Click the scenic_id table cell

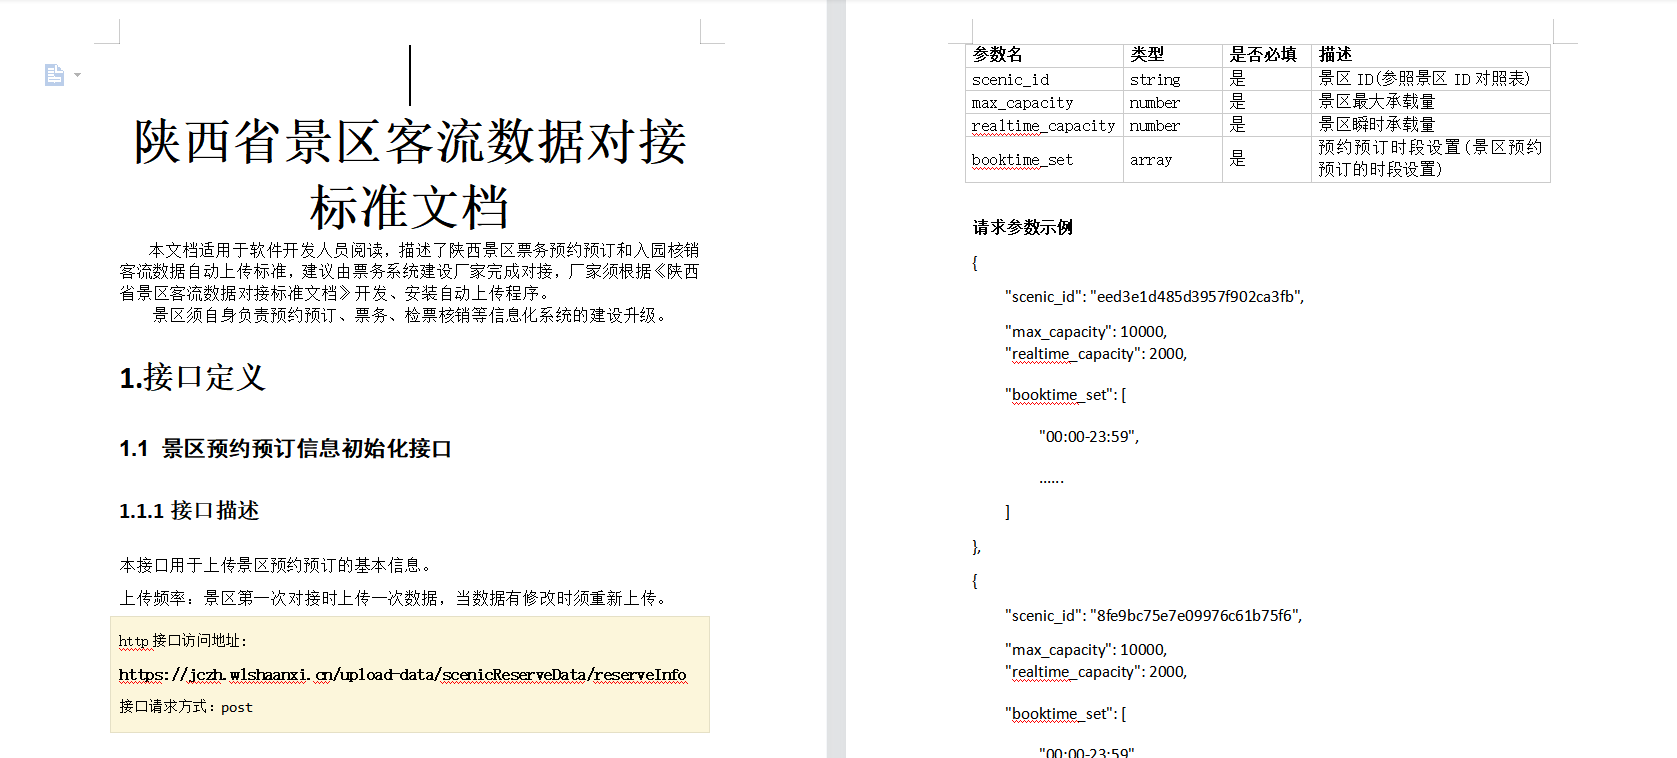pyautogui.click(x=1010, y=80)
